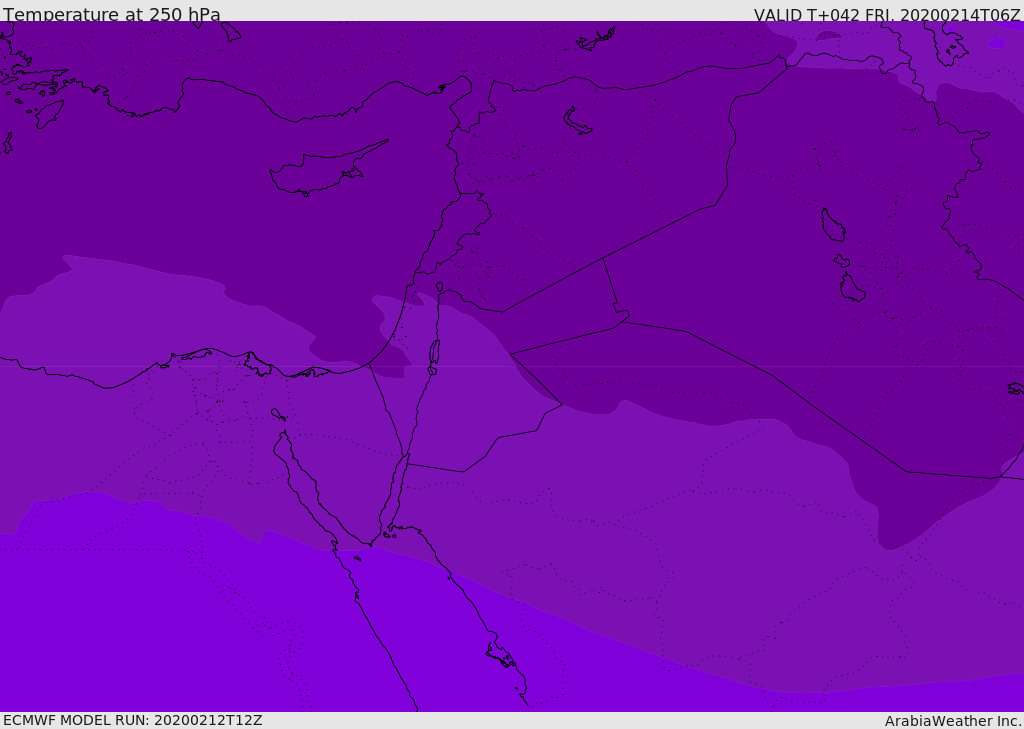Click the Gulf of Suez on the map
Image resolution: width=1024 pixels, height=729 pixels.
tap(304, 481)
